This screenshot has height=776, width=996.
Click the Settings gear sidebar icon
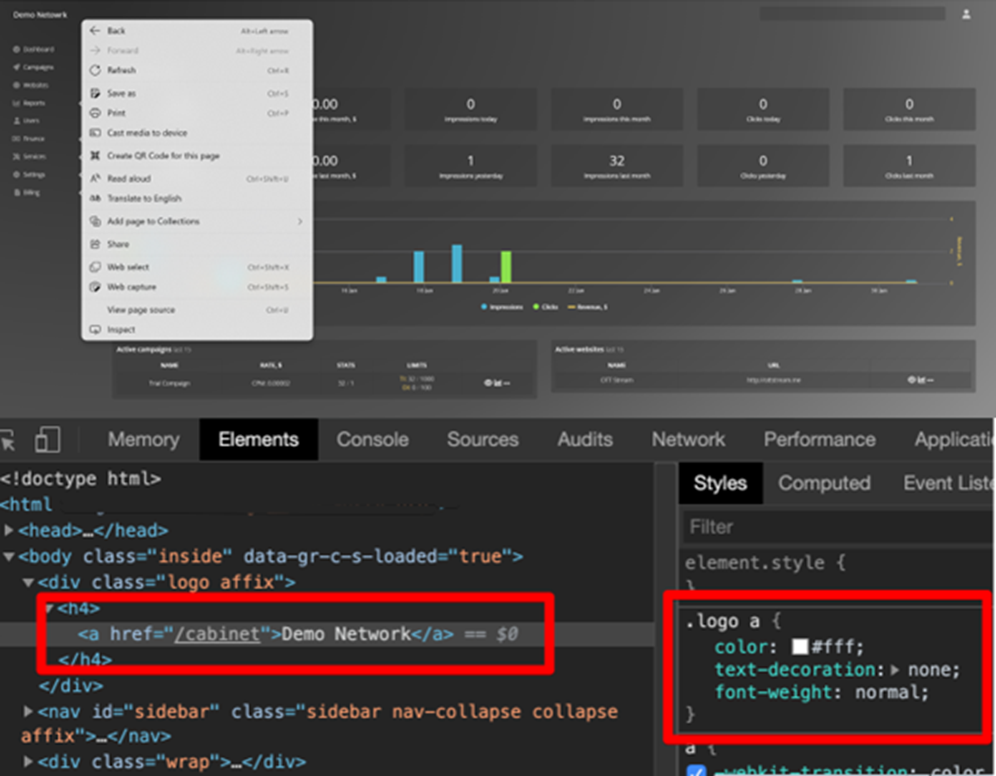pyautogui.click(x=17, y=175)
